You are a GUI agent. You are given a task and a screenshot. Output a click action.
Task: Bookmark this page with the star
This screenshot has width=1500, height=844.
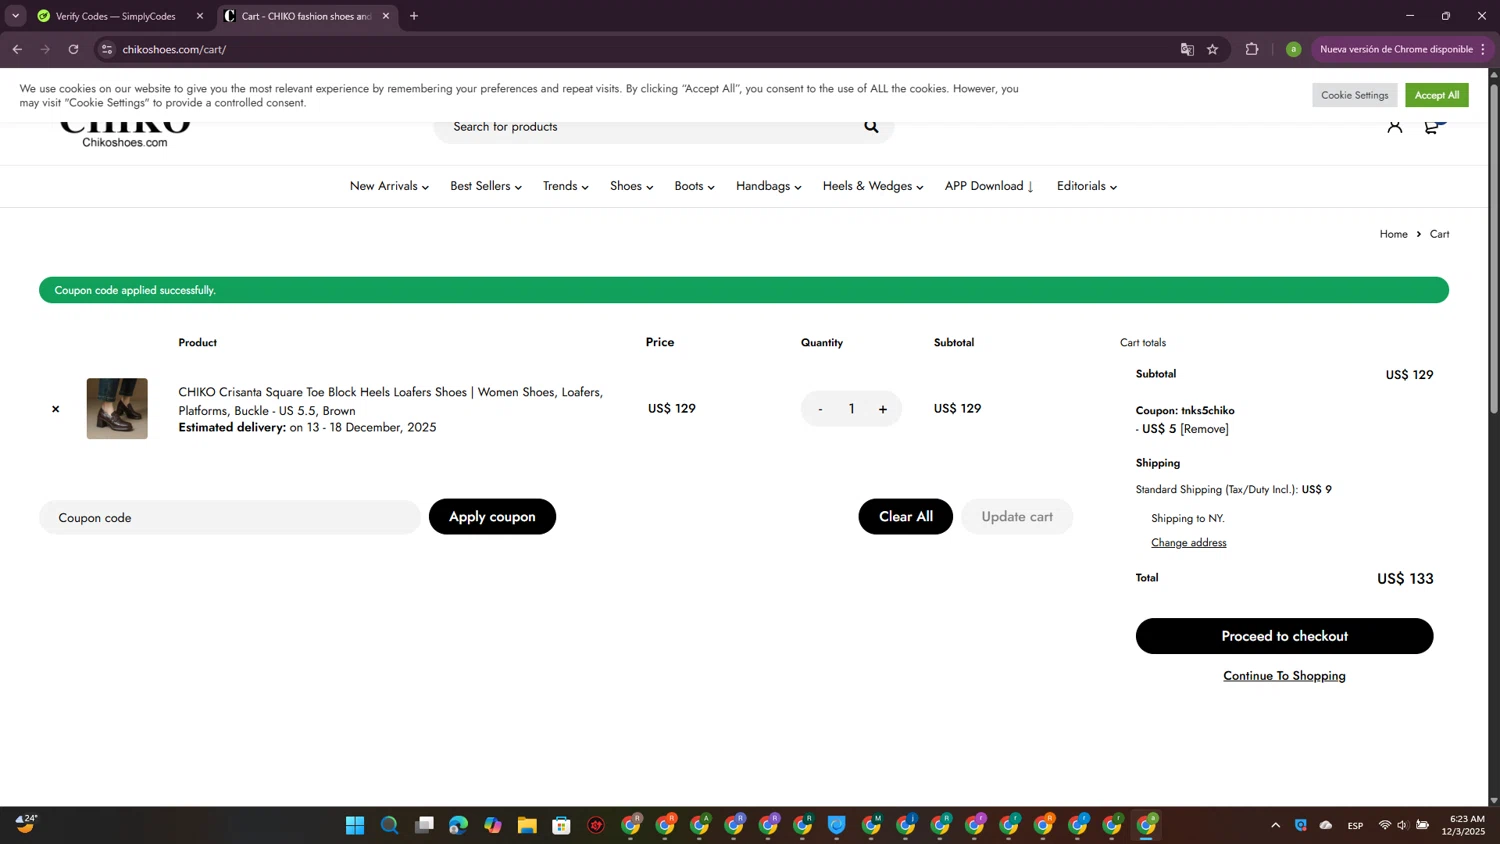1212,49
